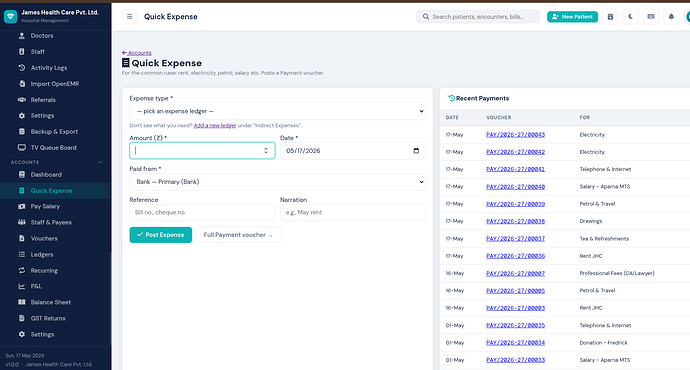The height and width of the screenshot is (370, 690).
Task: Open voucher PAY/2026-27/00041 link
Action: tap(515, 169)
